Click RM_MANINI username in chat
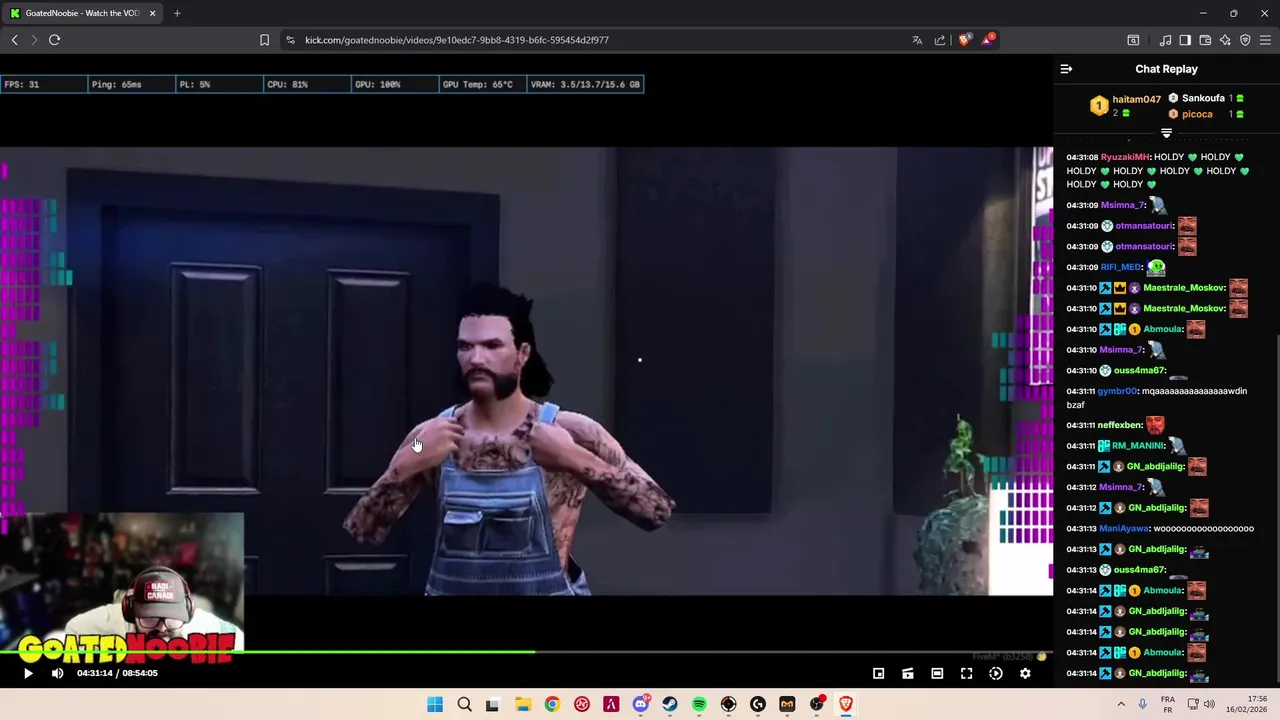This screenshot has width=1280, height=720. click(x=1138, y=446)
